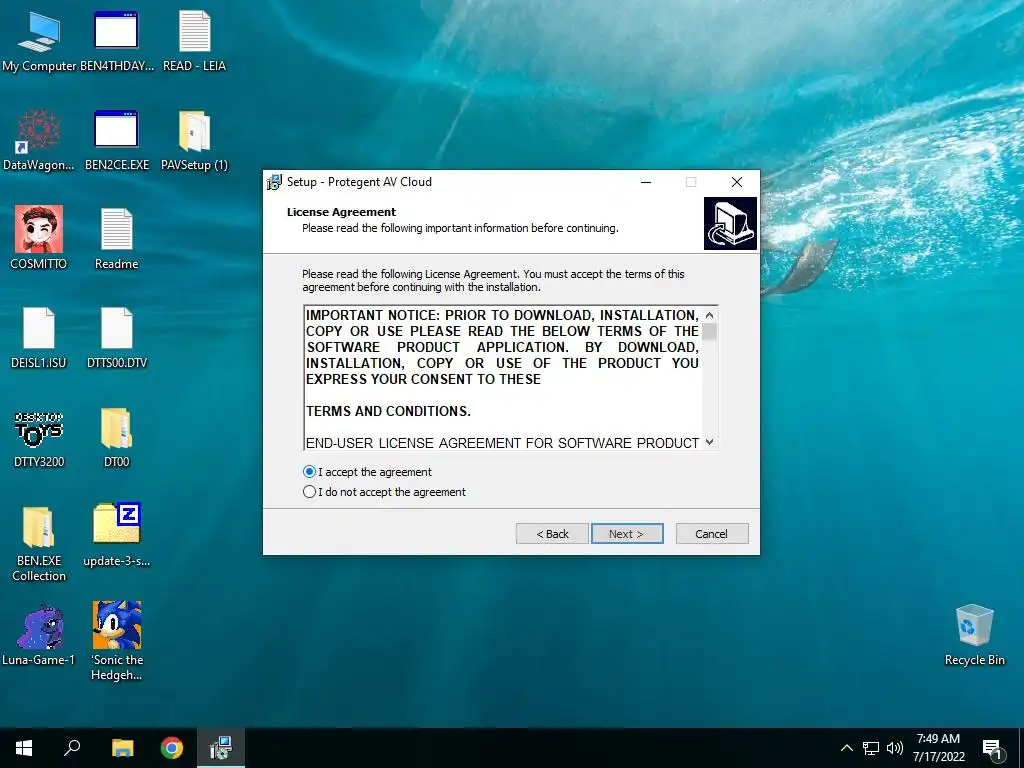Viewport: 1024px width, 768px height.
Task: Click the license text scroll-up arrow
Action: coord(710,315)
